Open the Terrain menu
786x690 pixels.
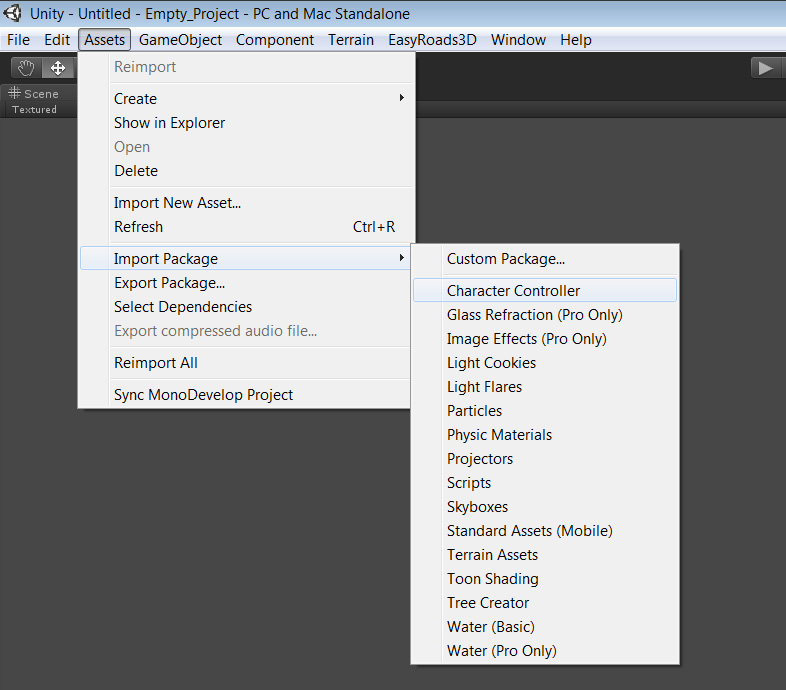coord(351,40)
